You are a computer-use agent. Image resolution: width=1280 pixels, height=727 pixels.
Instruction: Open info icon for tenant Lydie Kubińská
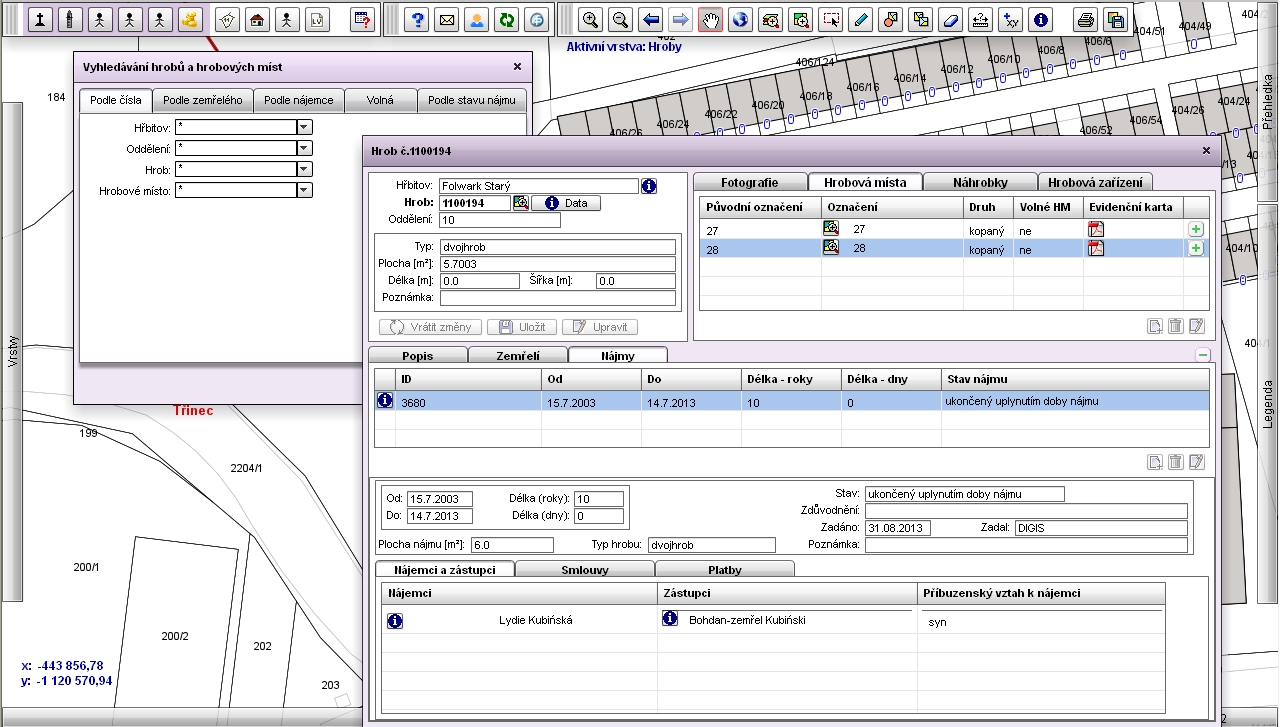pyautogui.click(x=395, y=621)
